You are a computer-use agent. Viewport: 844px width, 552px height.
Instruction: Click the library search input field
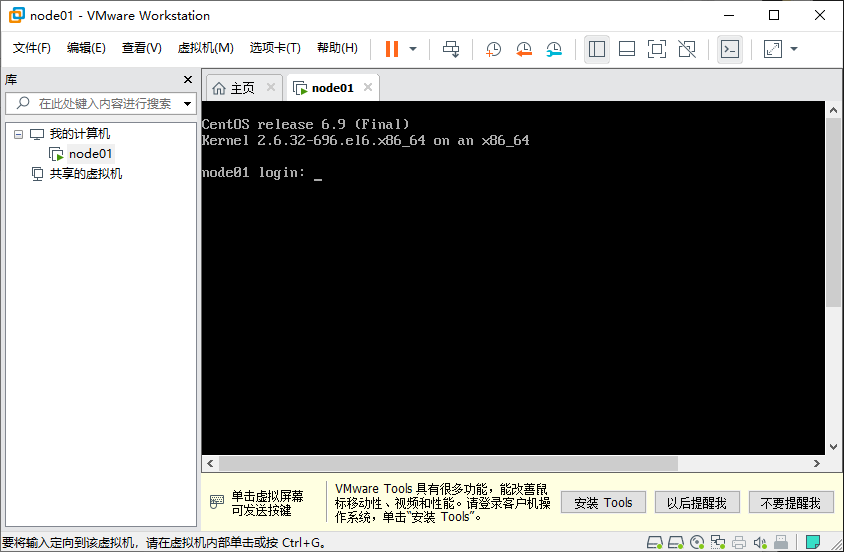click(x=104, y=103)
